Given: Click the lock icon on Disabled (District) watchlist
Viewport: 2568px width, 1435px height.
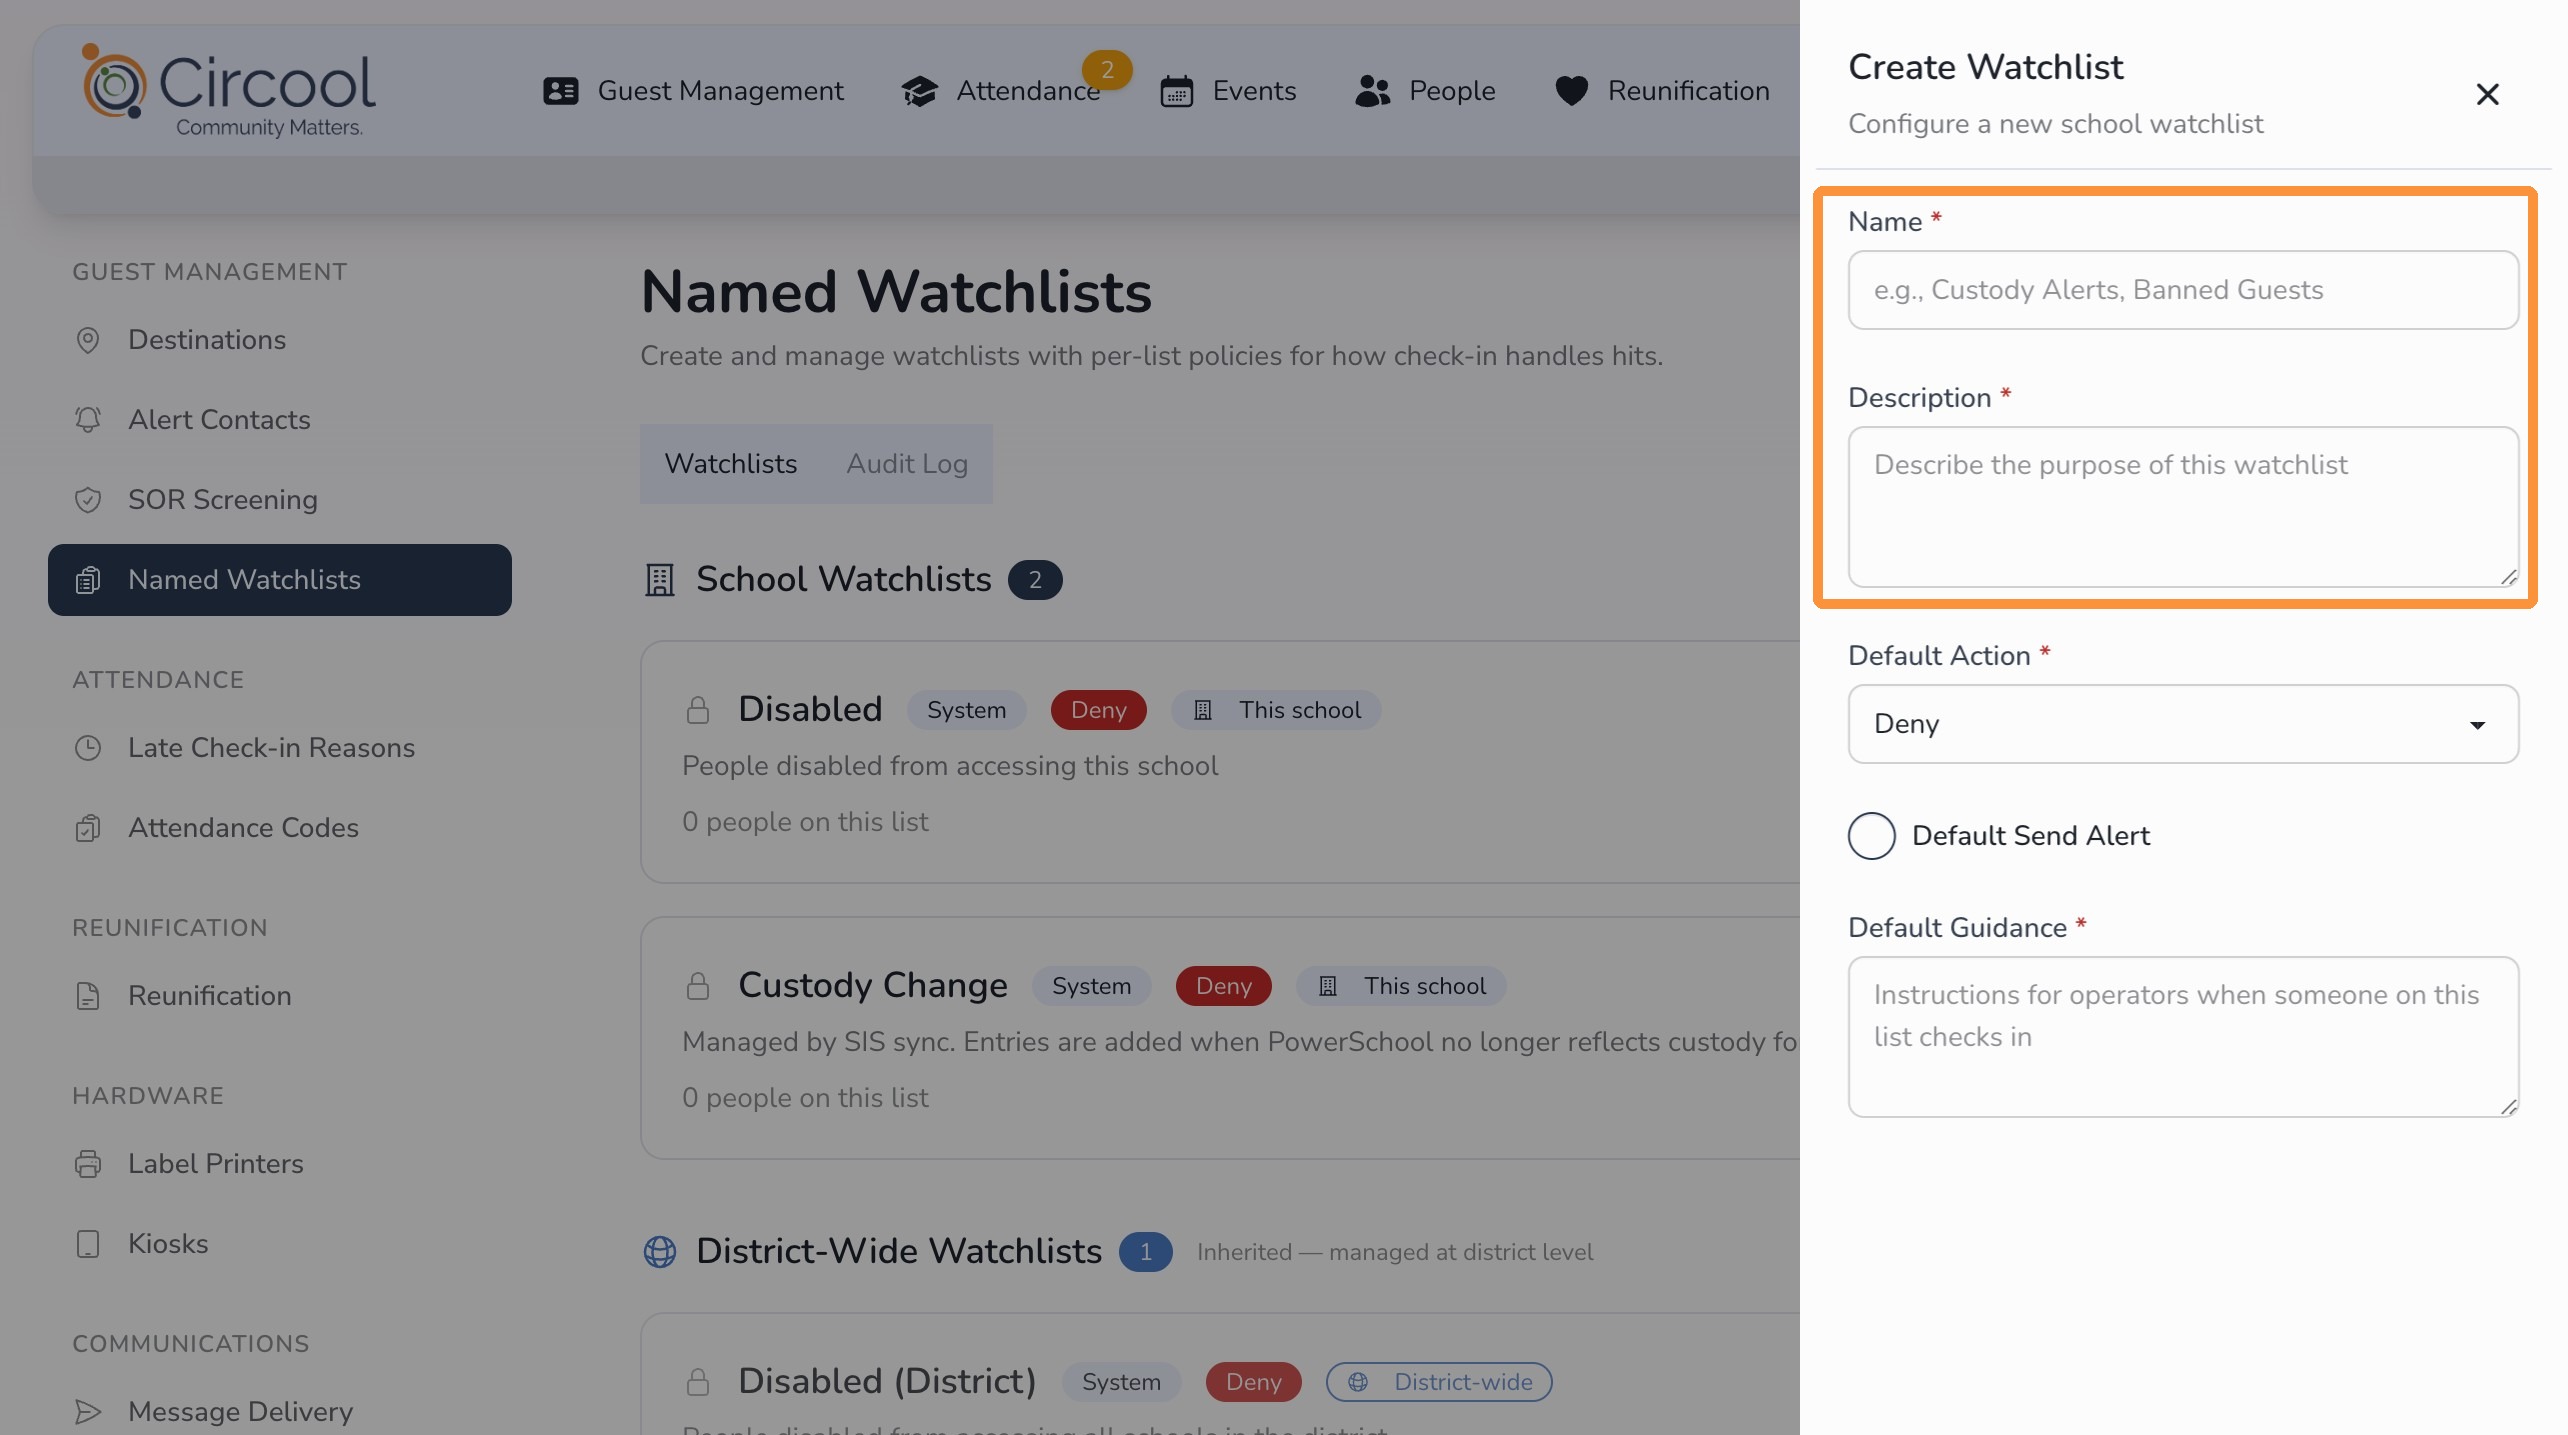Looking at the screenshot, I should click(698, 1382).
